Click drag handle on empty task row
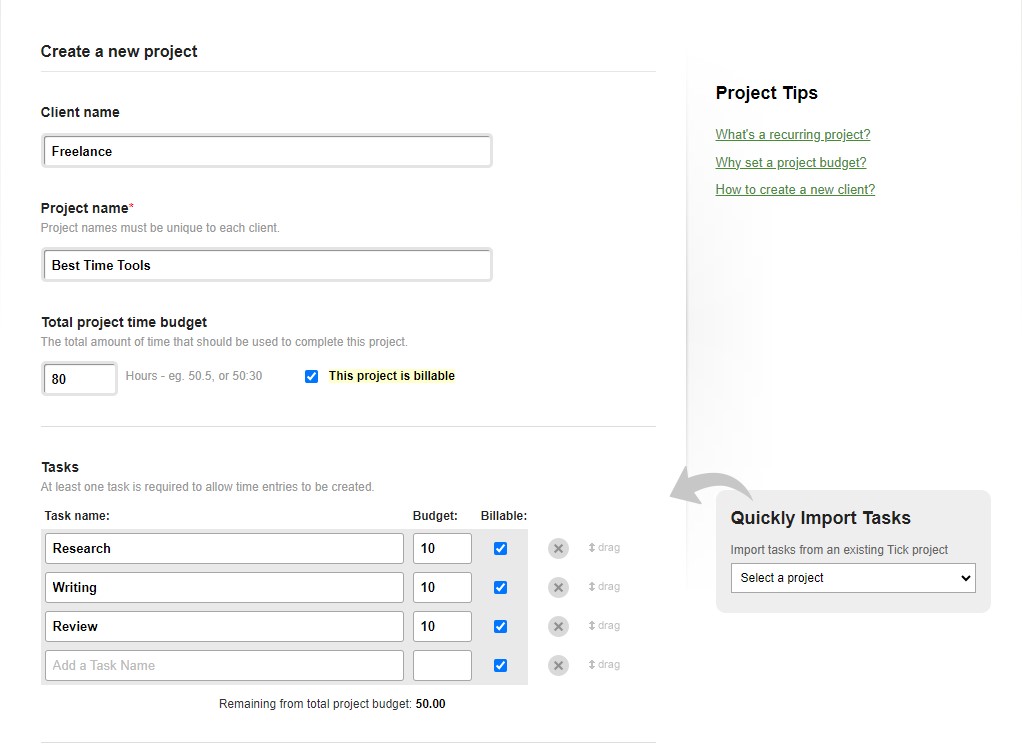 click(604, 665)
